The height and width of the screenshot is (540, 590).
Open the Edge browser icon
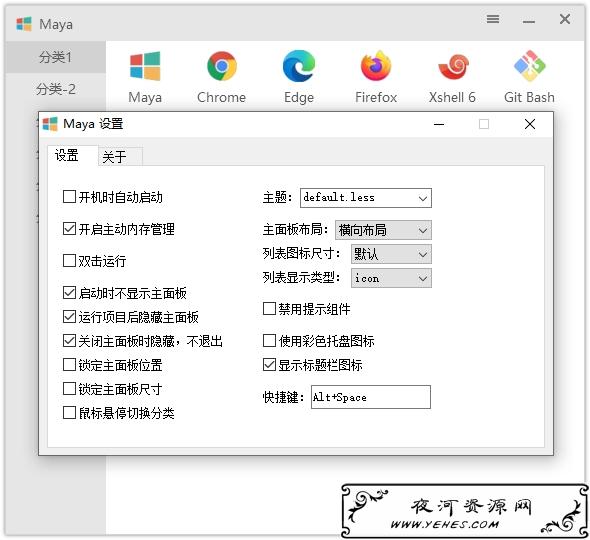(299, 66)
